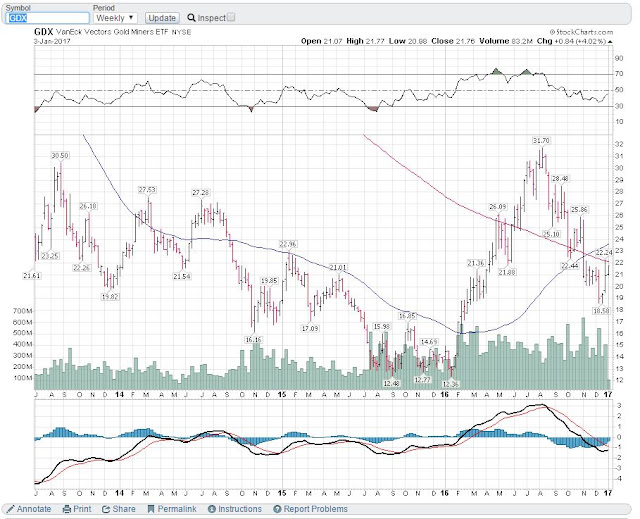Open the Share link
This screenshot has width=640, height=519.
tap(124, 509)
